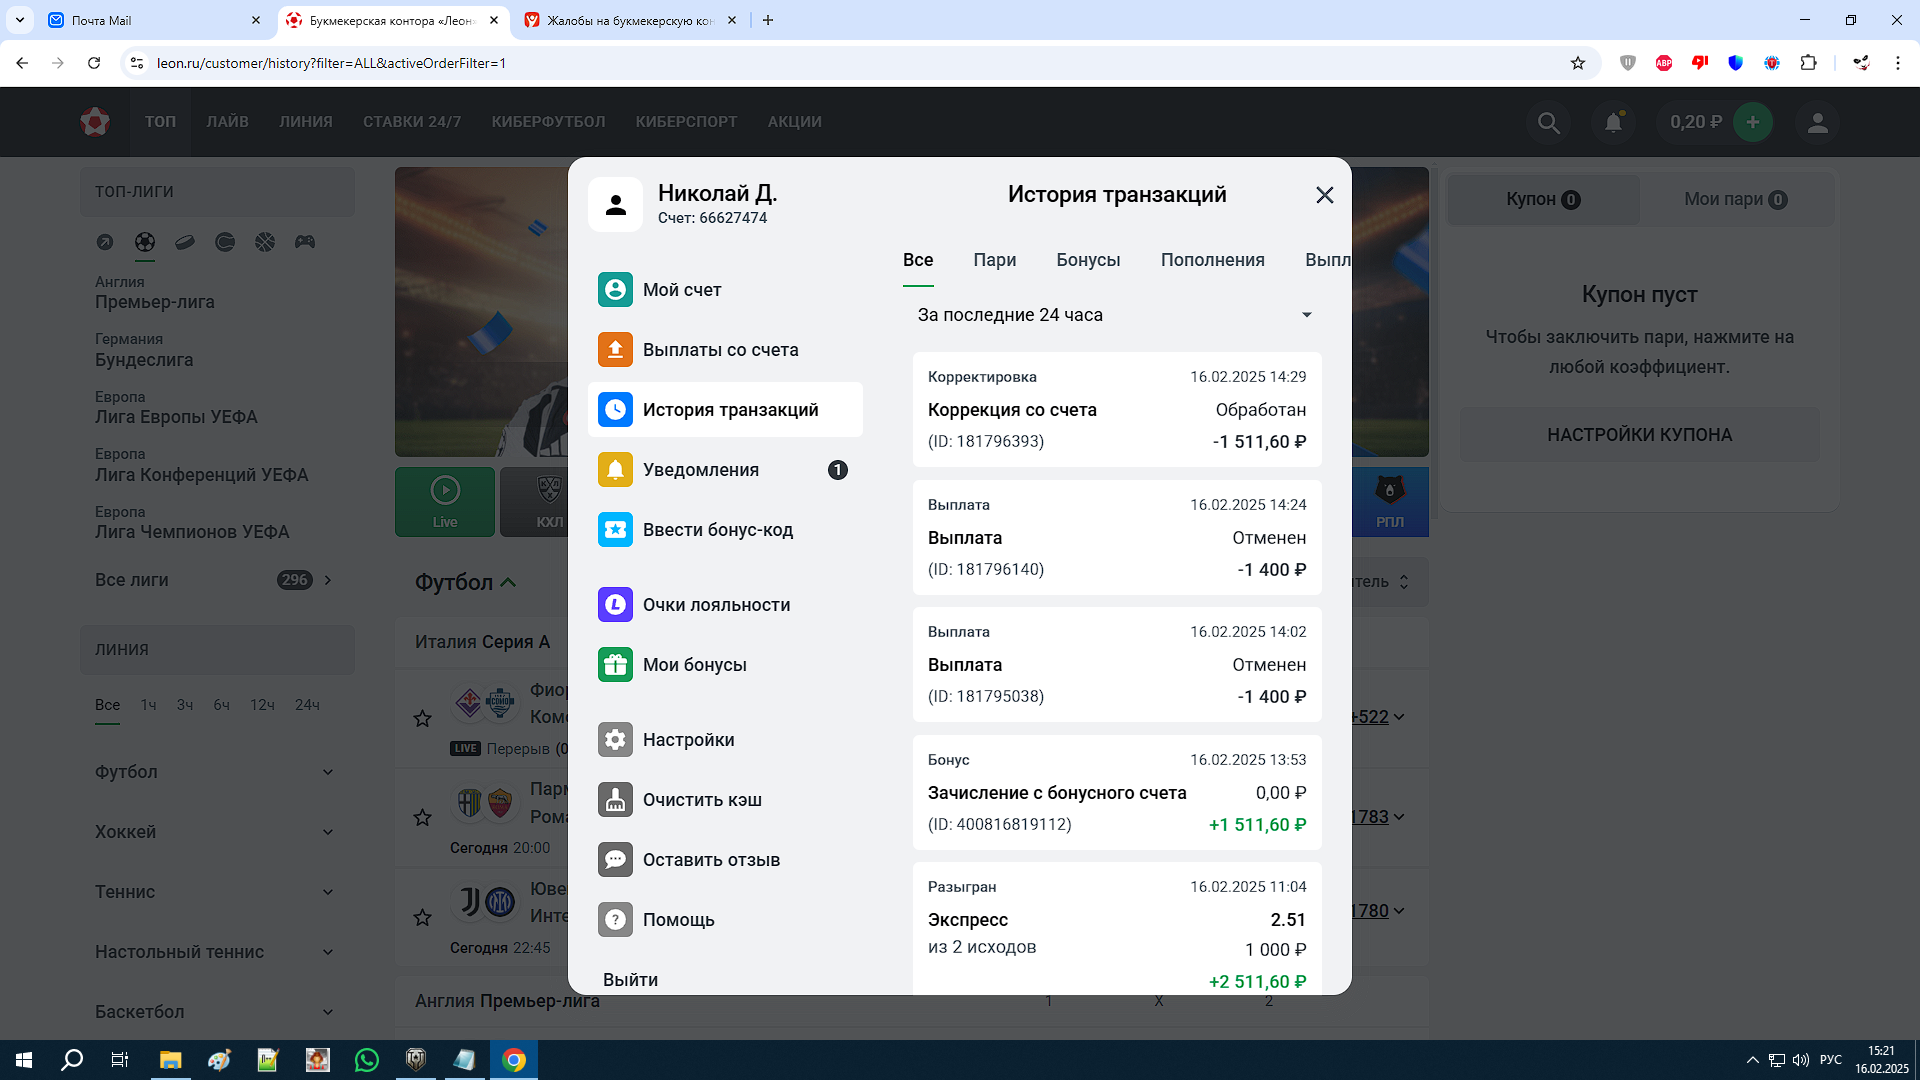Open Мои бонусы gift entry
1920x1080 pixels.
click(x=725, y=665)
